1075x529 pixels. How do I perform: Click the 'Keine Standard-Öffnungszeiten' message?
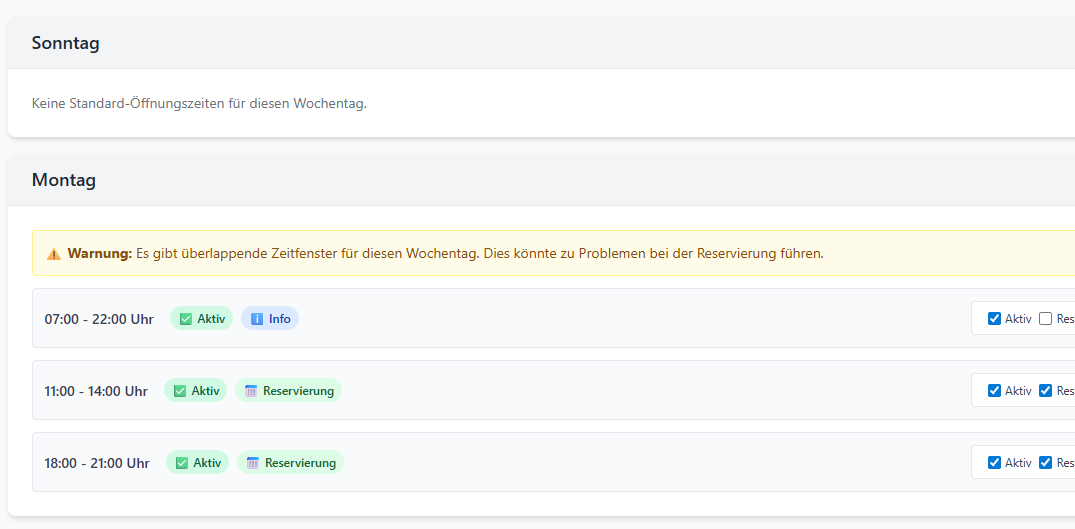200,105
